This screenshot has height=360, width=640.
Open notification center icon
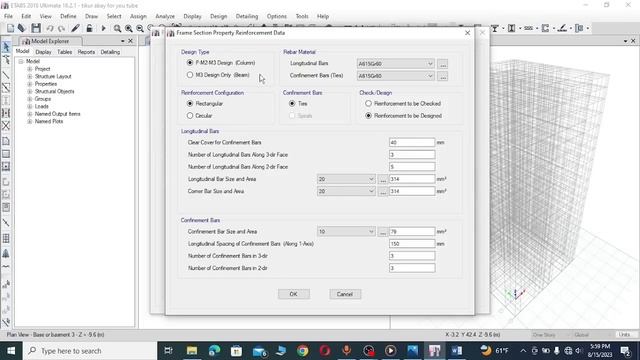pyautogui.click(x=625, y=351)
